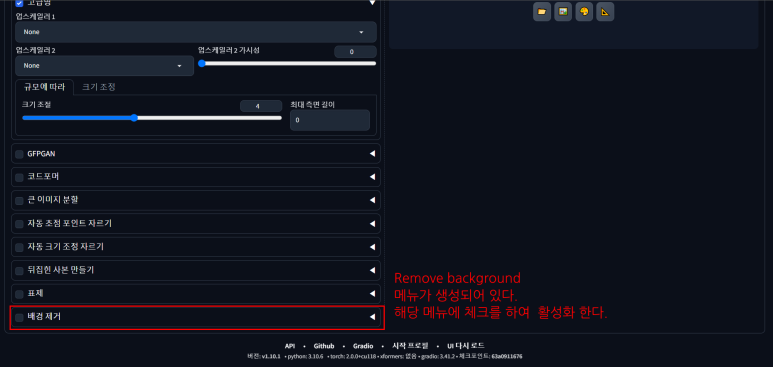Open the Gradio footer link
This screenshot has width=773, height=367.
point(363,346)
